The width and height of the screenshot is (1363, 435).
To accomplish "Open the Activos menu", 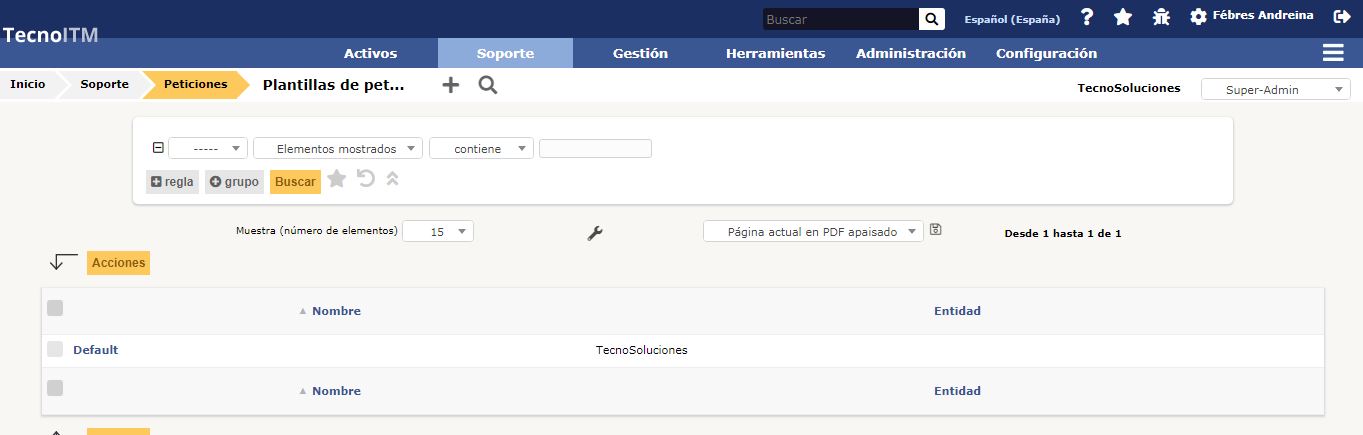I will (x=370, y=53).
